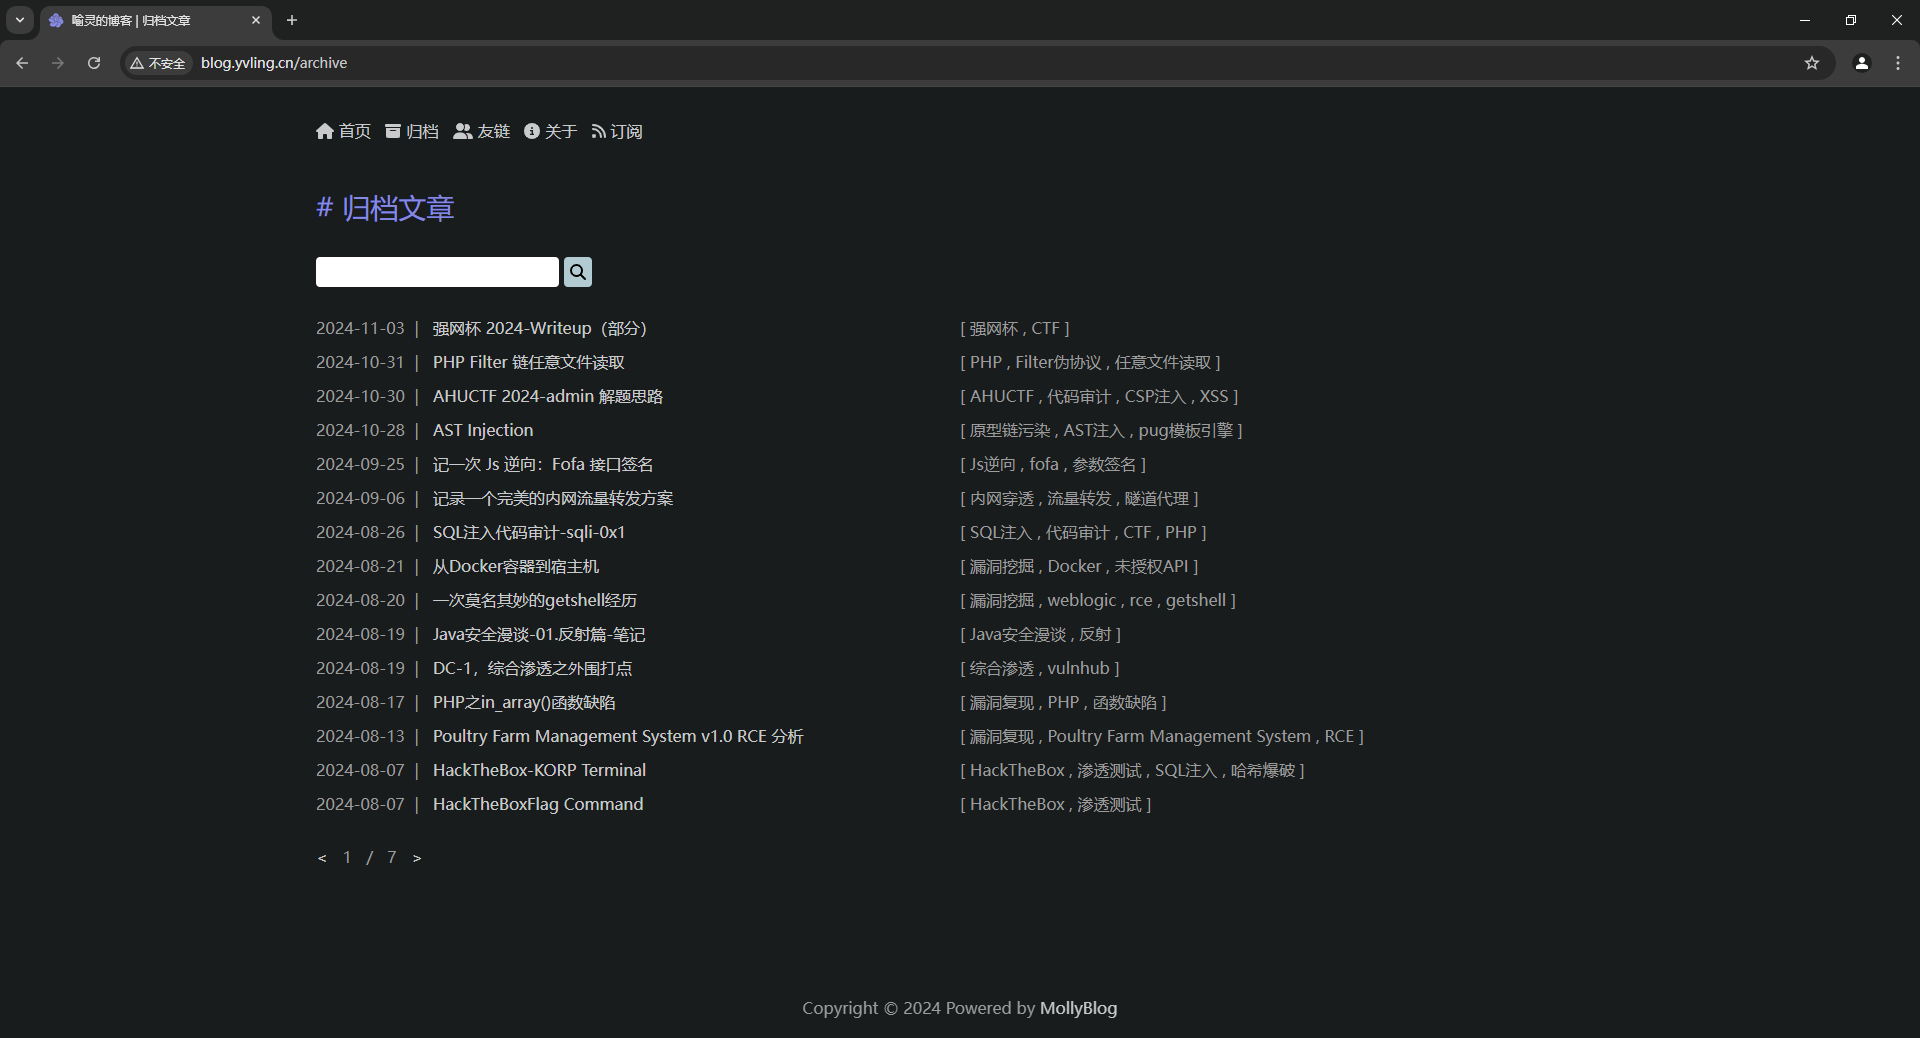This screenshot has width=1920, height=1038.
Task: Click the browser reload icon
Action: [94, 63]
